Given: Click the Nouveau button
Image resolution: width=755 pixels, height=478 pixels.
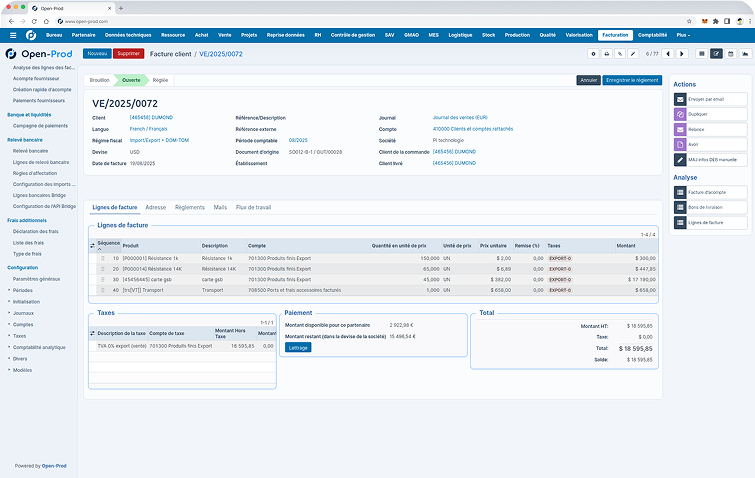Looking at the screenshot, I should [x=97, y=53].
